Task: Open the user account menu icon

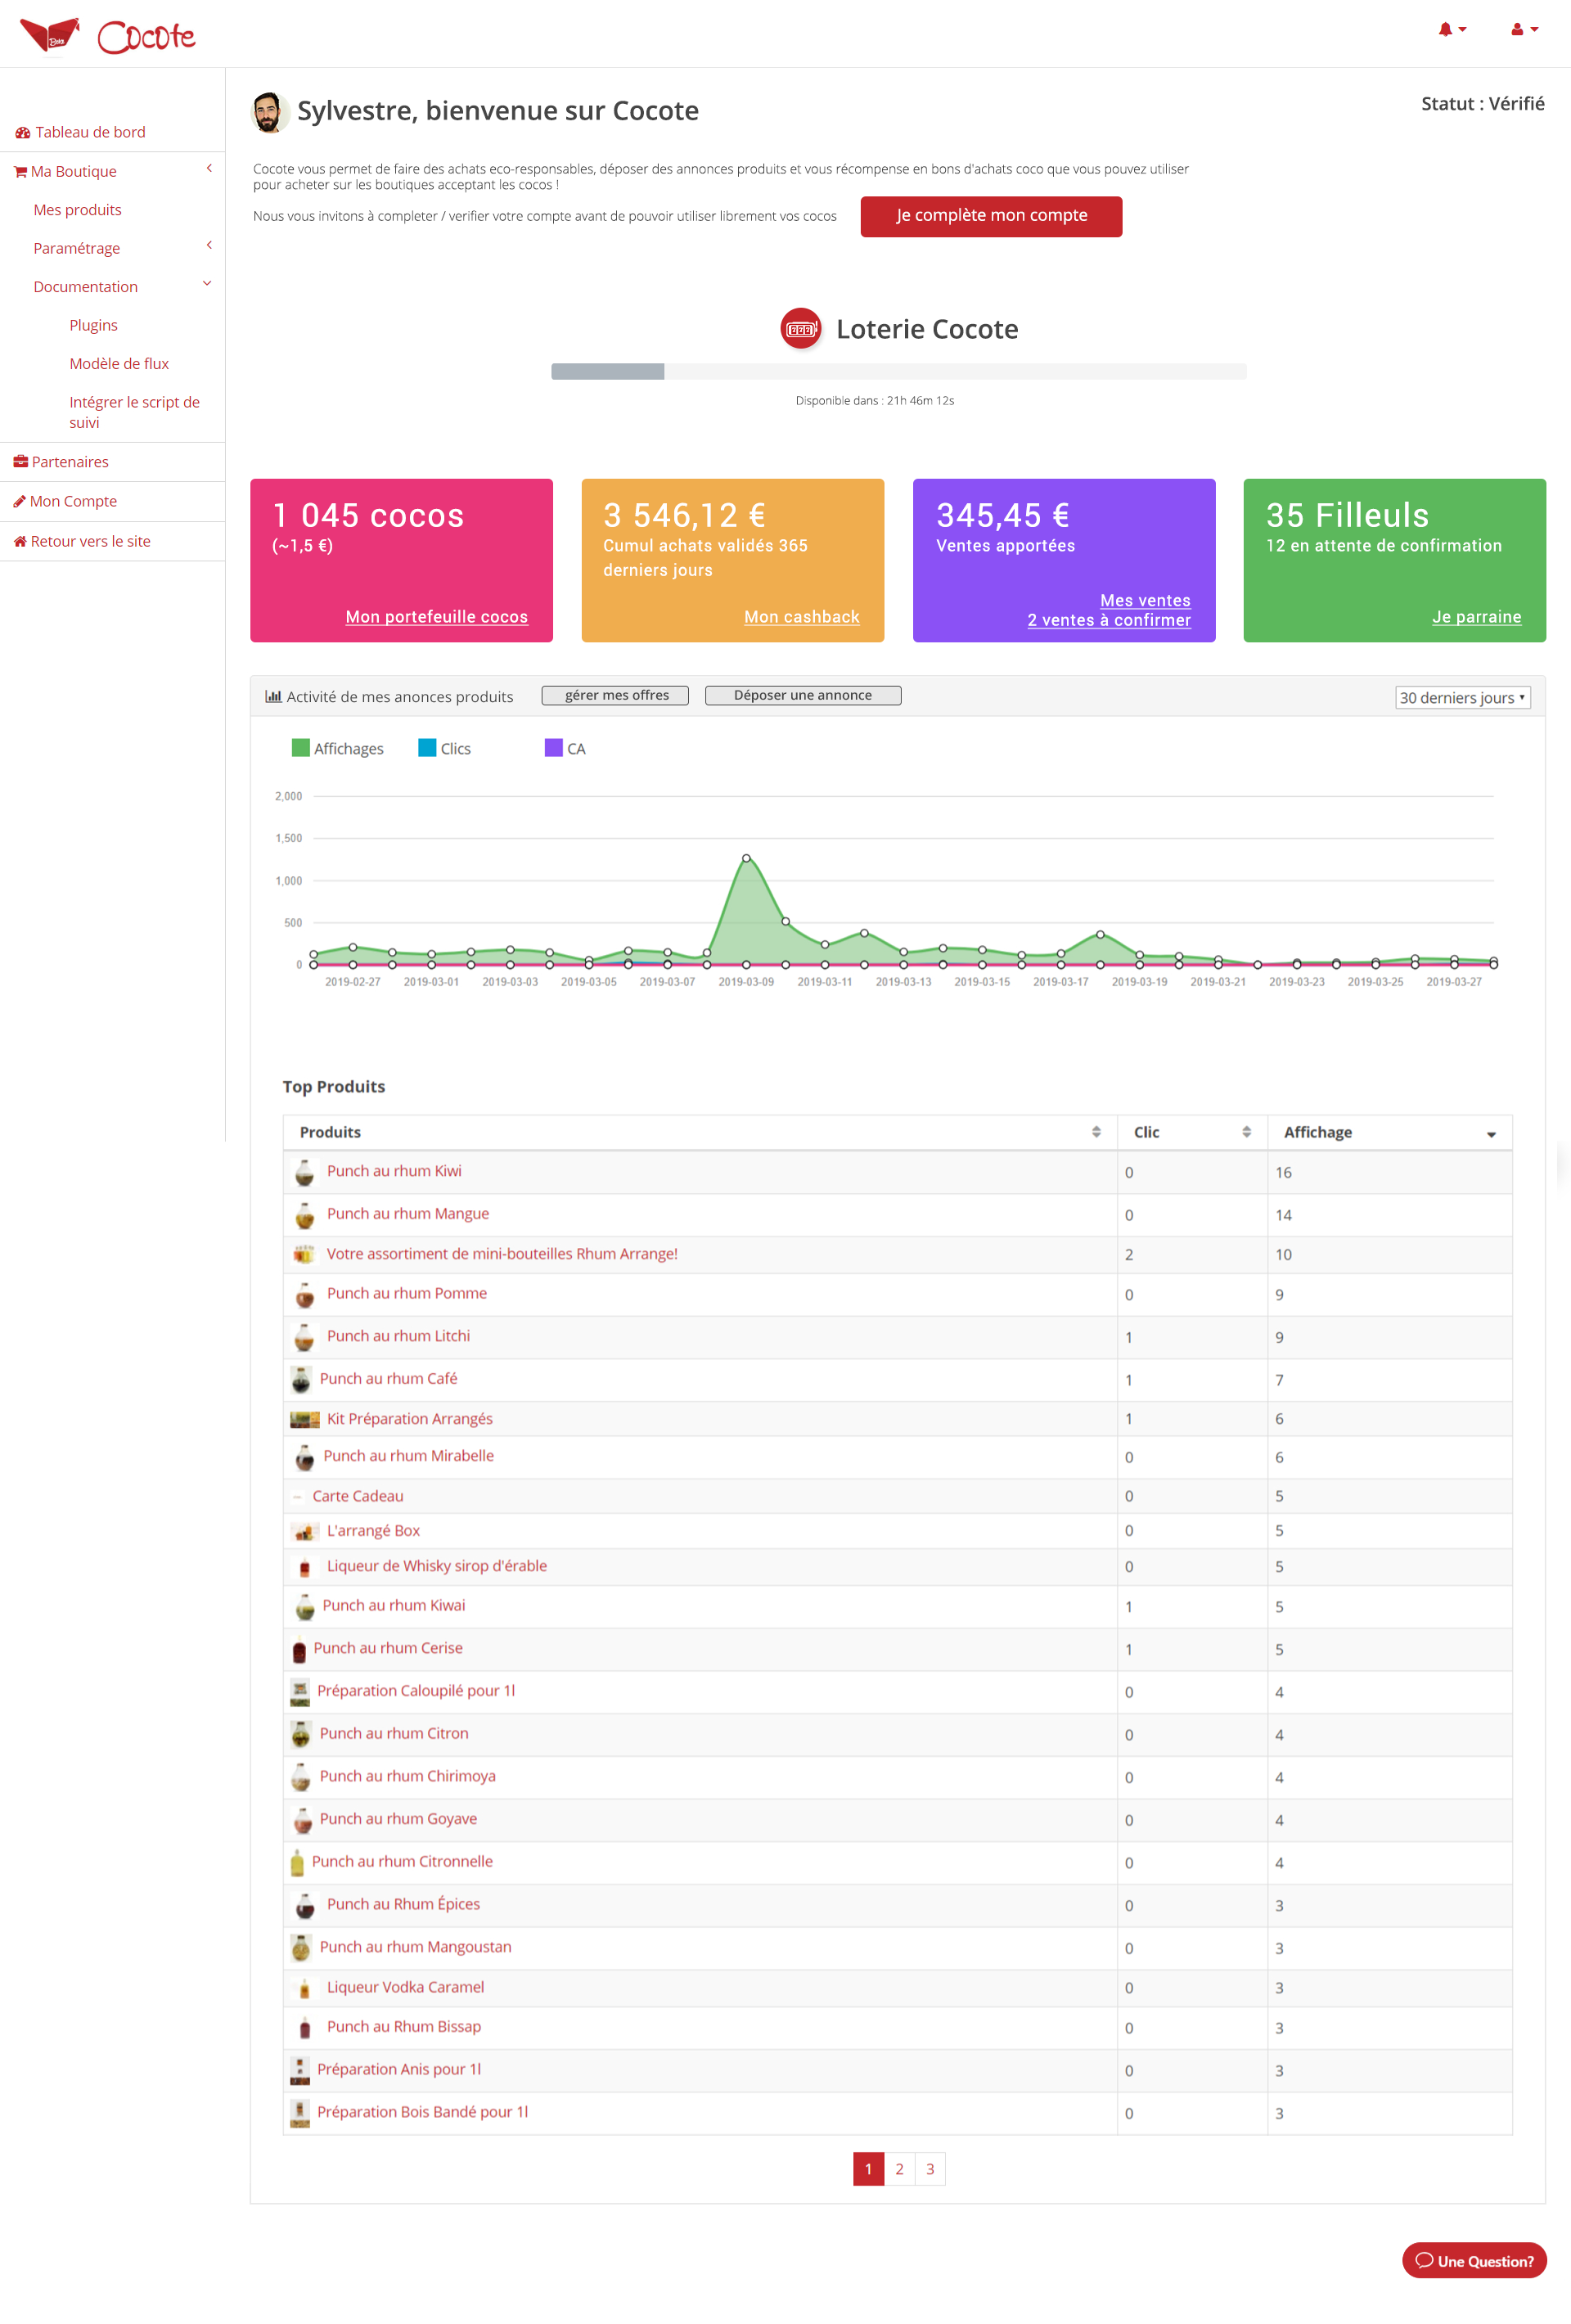Action: point(1524,30)
